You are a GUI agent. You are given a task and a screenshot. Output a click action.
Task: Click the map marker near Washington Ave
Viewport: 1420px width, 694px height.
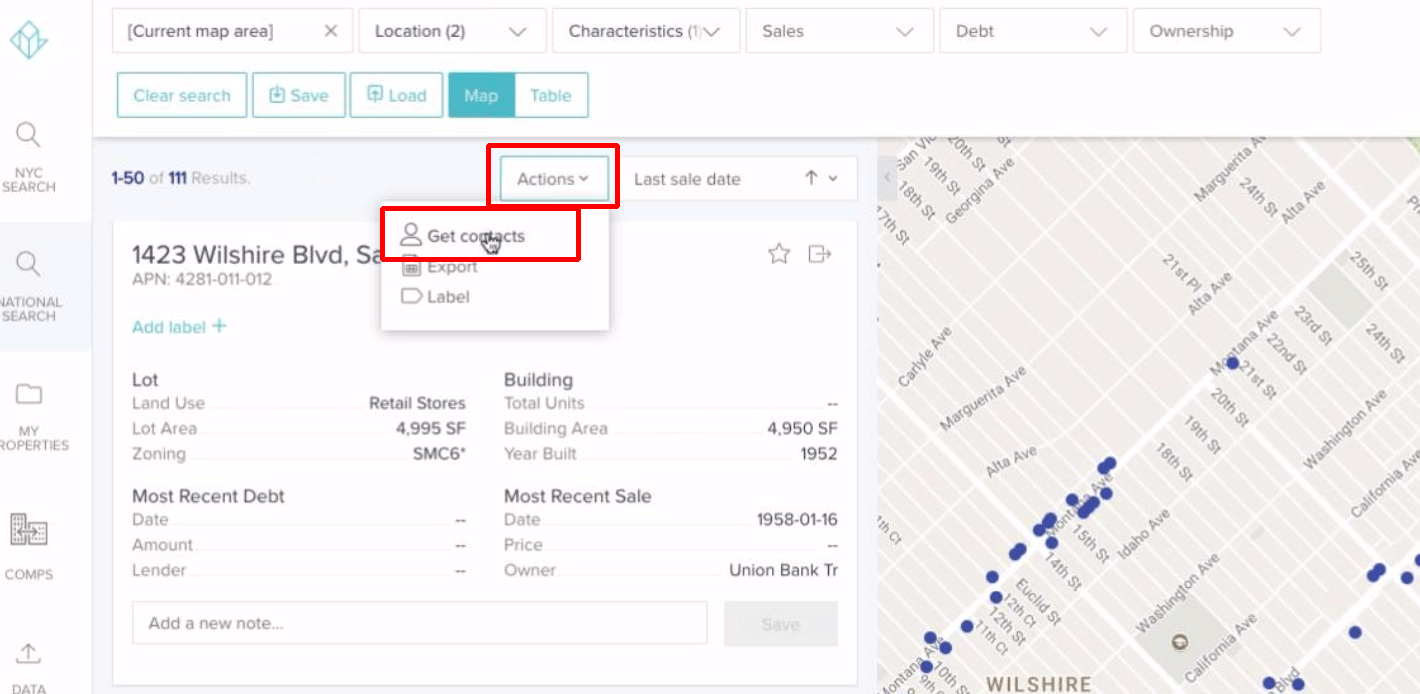click(x=1180, y=642)
